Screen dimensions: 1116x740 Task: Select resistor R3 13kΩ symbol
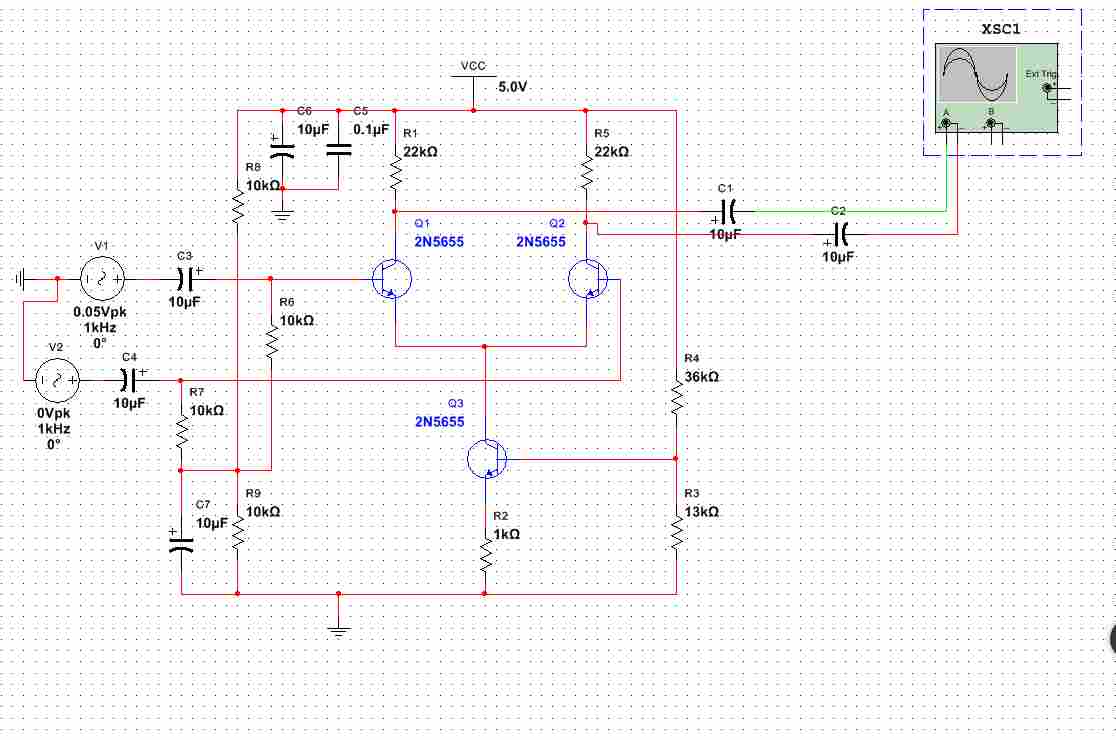click(x=676, y=532)
